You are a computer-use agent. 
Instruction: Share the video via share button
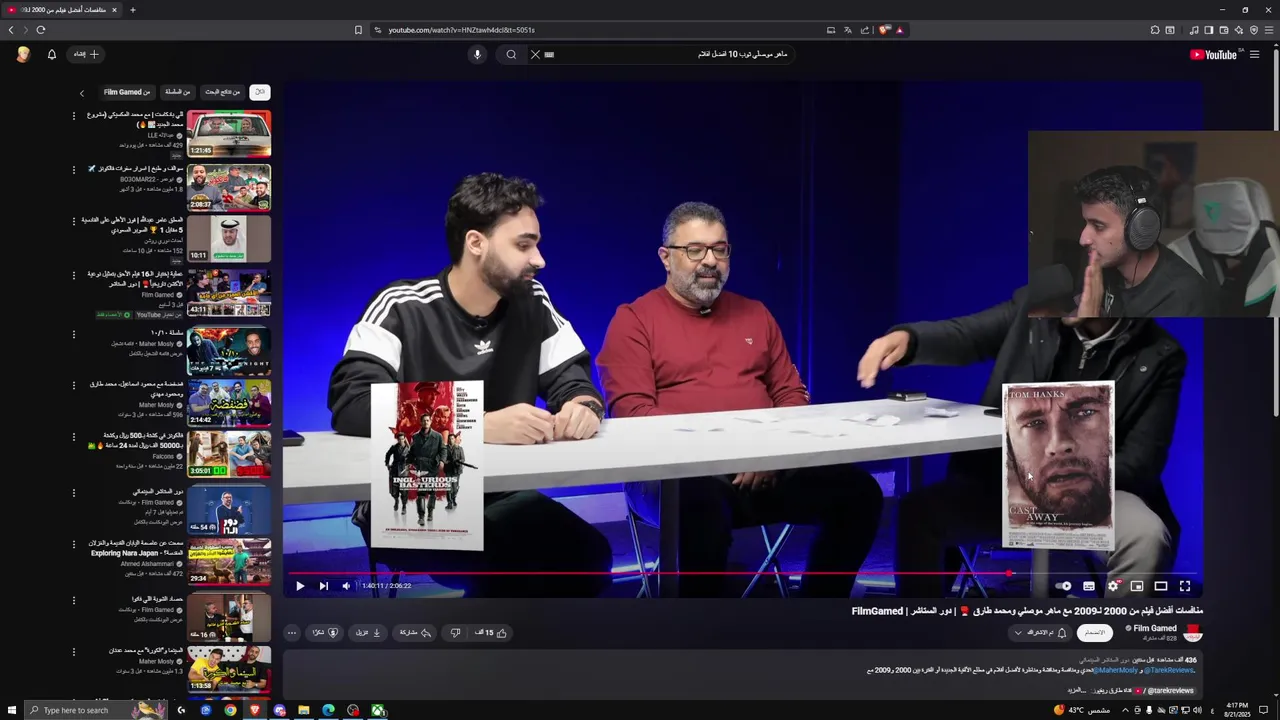click(x=415, y=632)
